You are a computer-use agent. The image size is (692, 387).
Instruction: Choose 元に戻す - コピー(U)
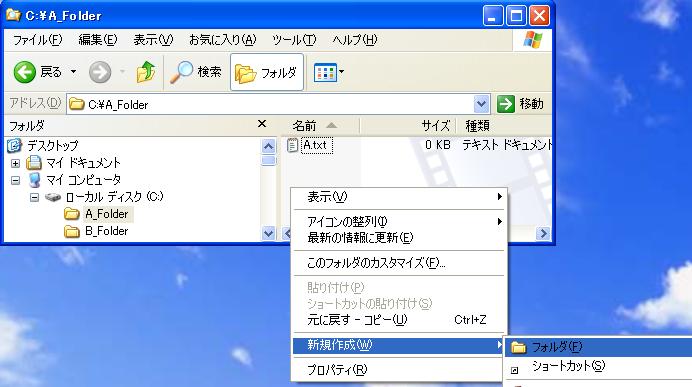pyautogui.click(x=399, y=319)
